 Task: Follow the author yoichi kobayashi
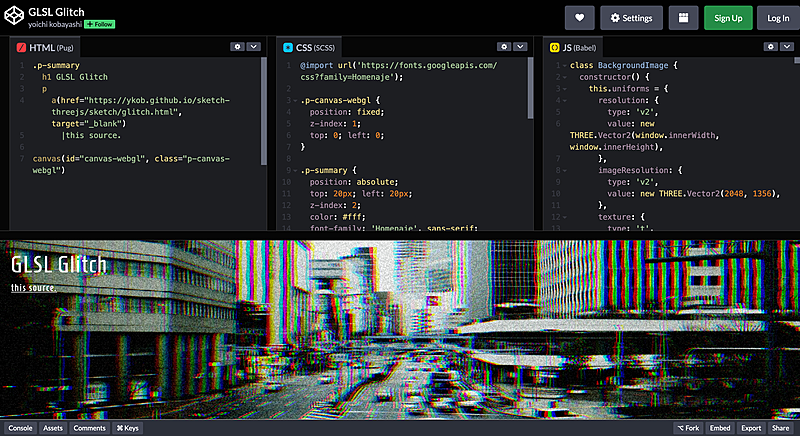(99, 22)
